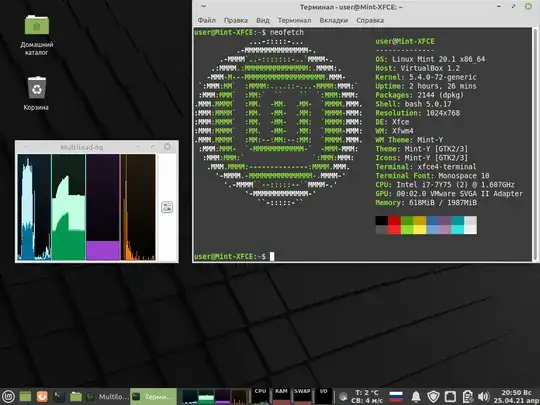
Task: Open notifications bell in system tray
Action: click(416, 396)
